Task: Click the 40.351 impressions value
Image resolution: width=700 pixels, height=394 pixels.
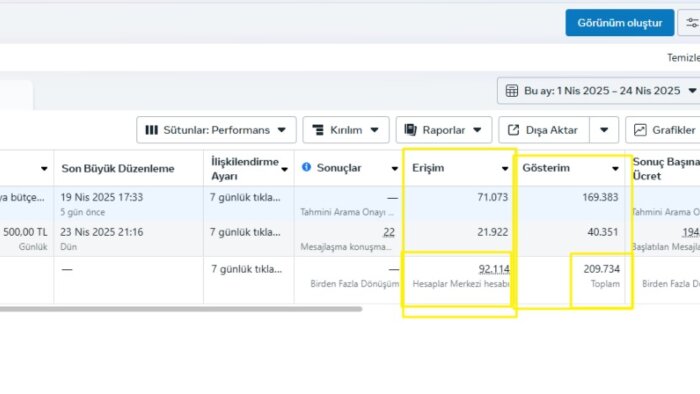Action: coord(603,232)
